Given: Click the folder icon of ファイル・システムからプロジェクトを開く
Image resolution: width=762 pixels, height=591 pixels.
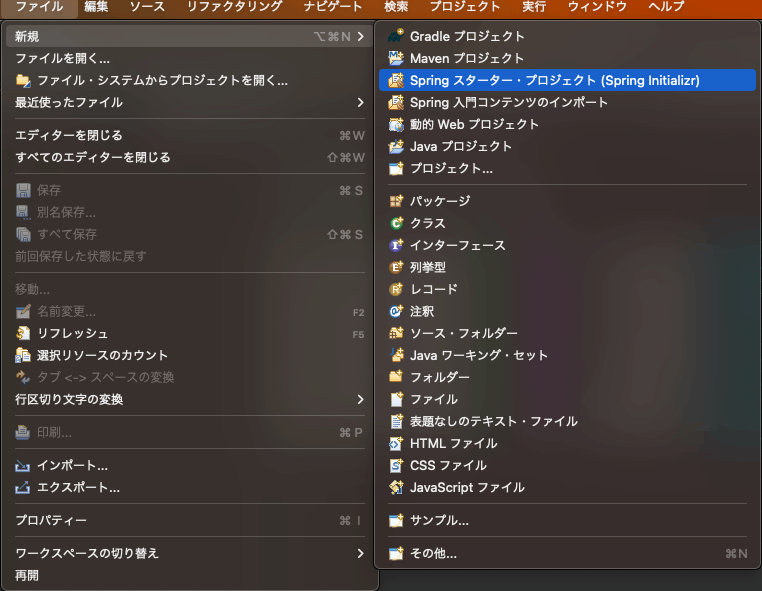Looking at the screenshot, I should point(23,80).
